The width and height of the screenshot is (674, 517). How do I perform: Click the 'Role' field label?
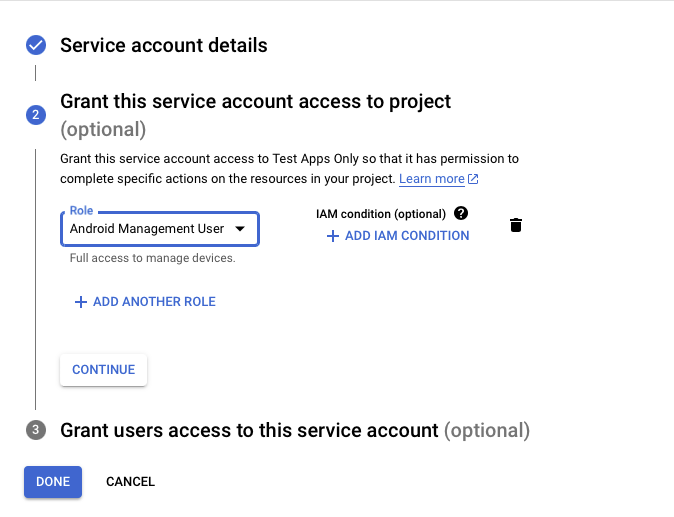81,211
